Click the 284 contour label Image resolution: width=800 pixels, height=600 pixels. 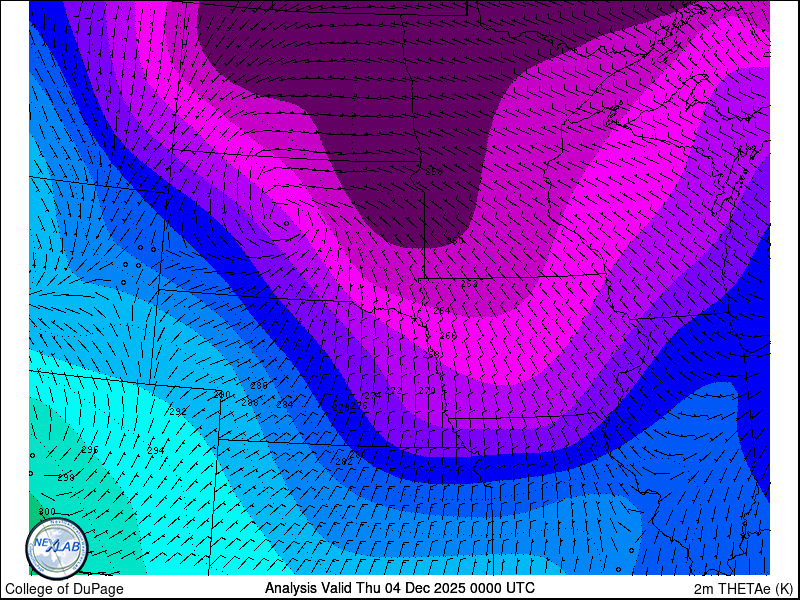285,405
